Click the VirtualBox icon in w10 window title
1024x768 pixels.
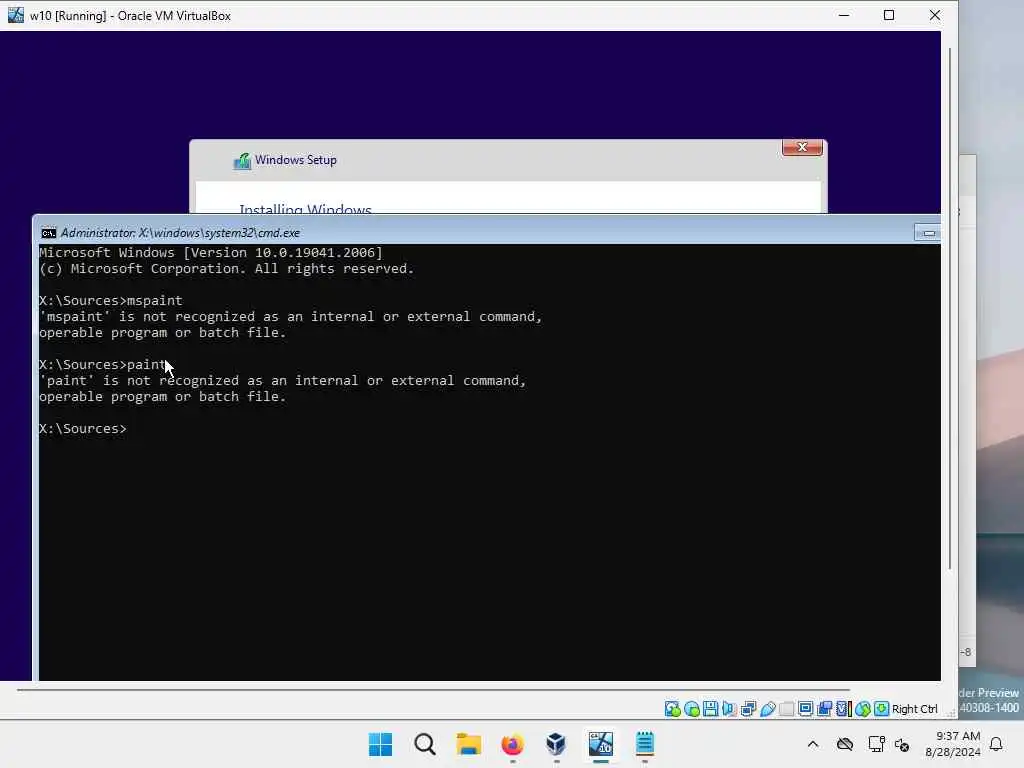pos(16,15)
